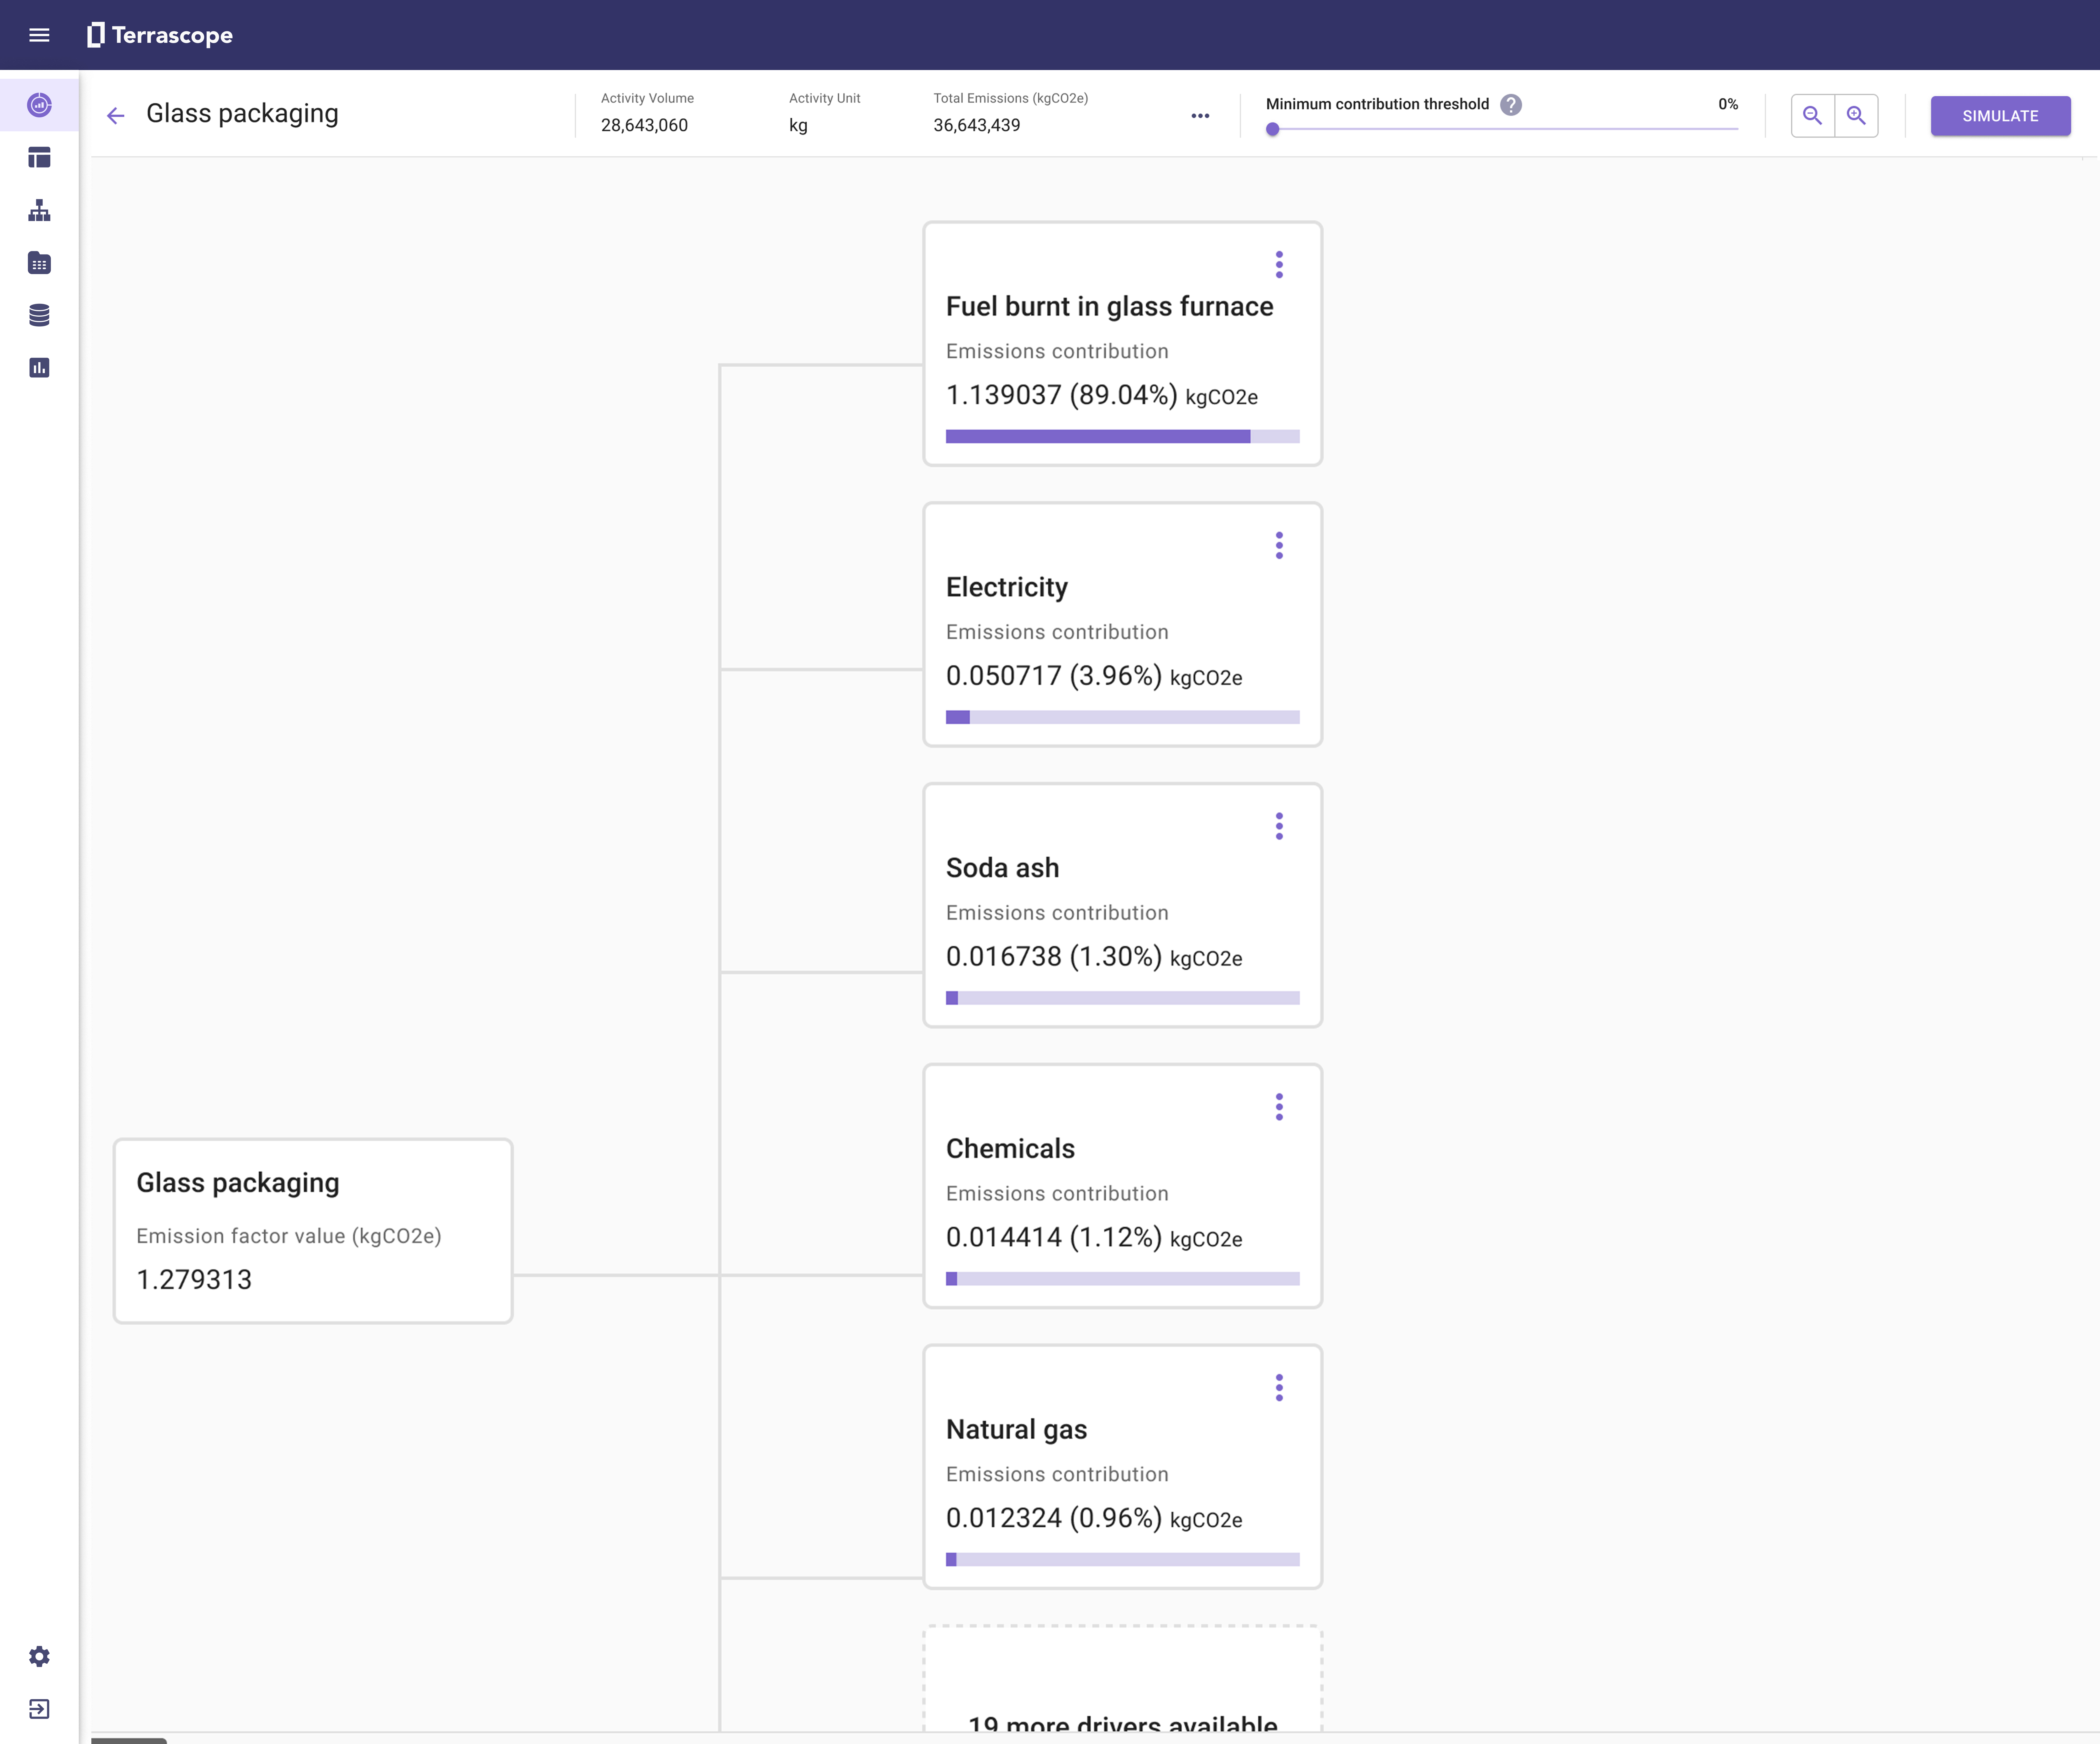
Task: Open the header three-dot more options
Action: 1200,116
